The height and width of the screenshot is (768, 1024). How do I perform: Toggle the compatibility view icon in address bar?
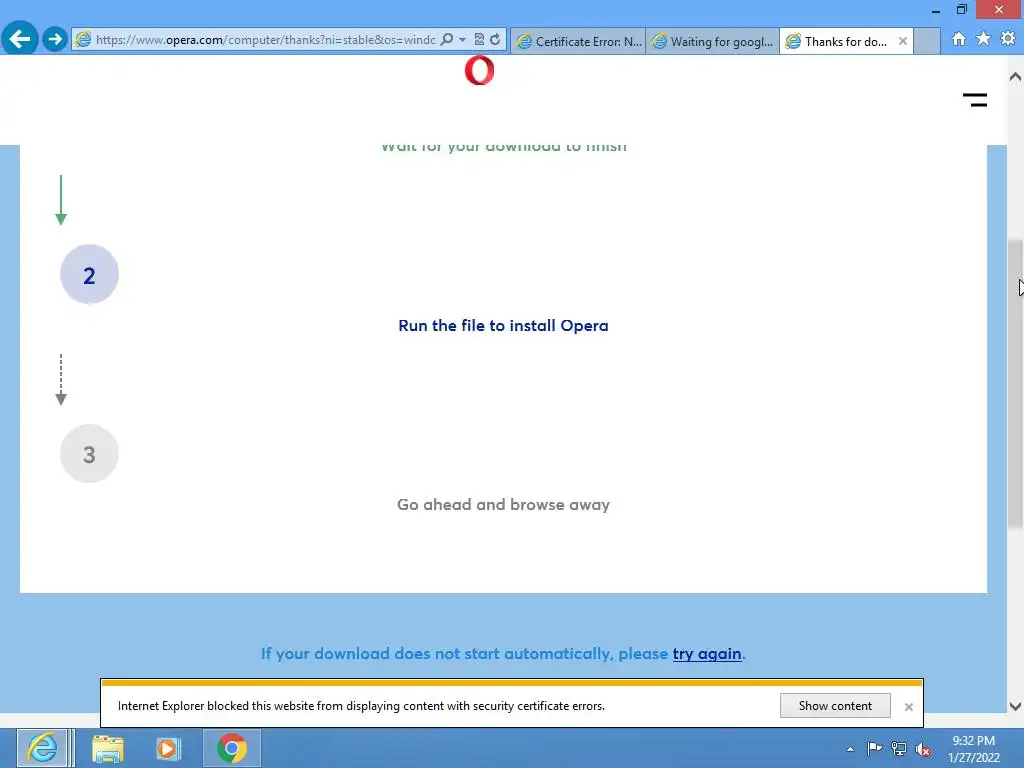point(479,39)
